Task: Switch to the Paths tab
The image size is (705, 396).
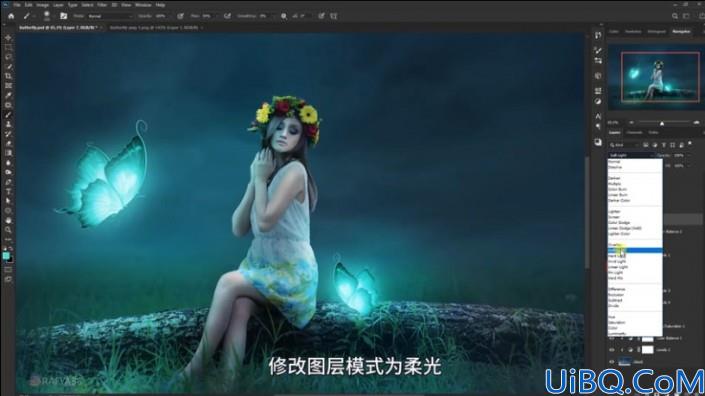Action: [x=653, y=133]
